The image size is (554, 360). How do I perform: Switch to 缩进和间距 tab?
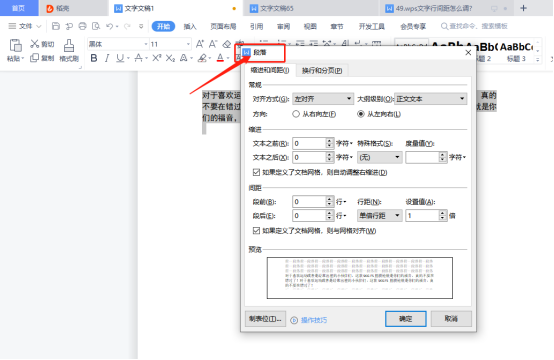tap(270, 70)
